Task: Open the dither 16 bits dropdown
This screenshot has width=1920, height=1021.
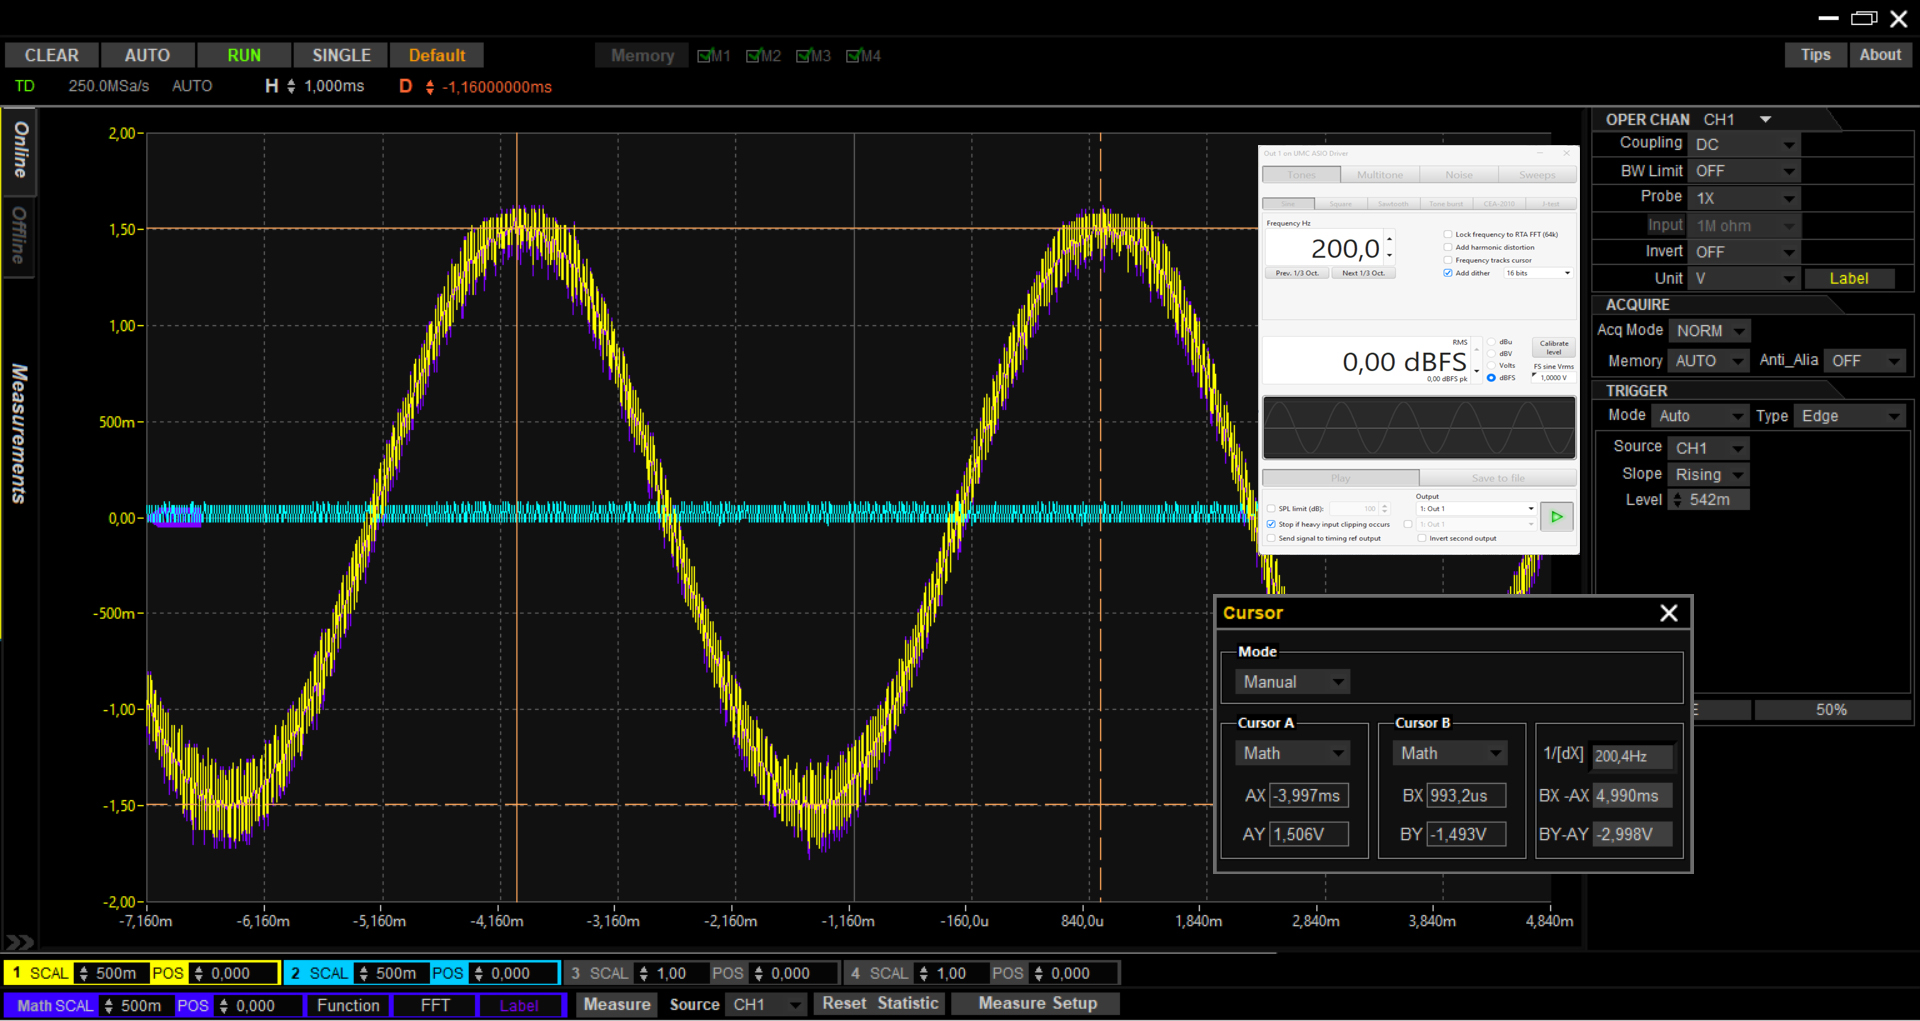Action: [1538, 273]
